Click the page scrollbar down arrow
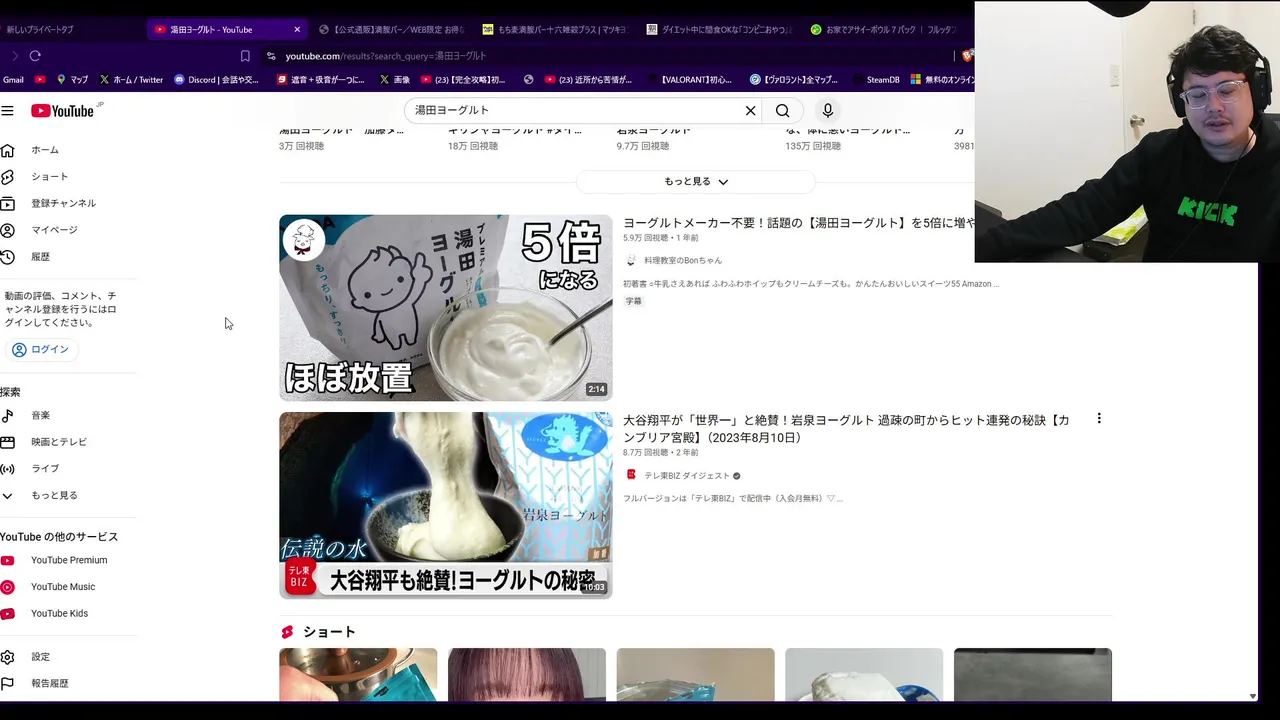The width and height of the screenshot is (1280, 720). 1253,696
